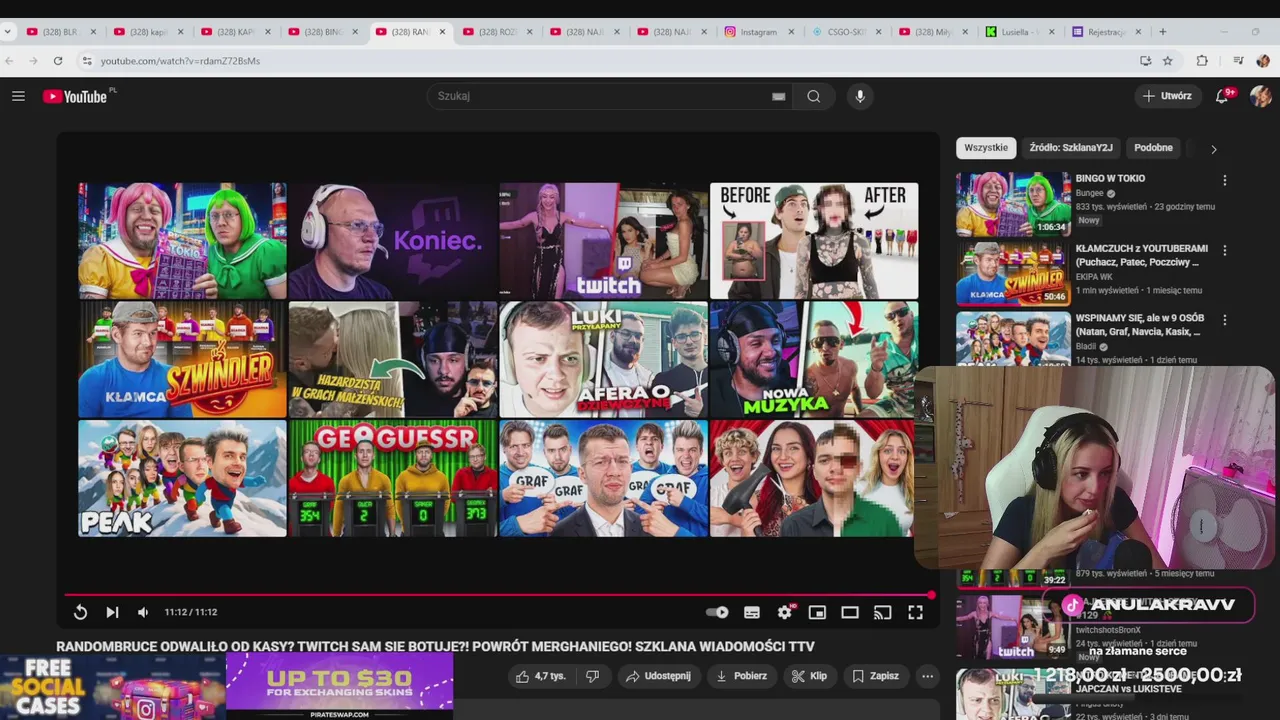Select the Źródło: SzklanaY2J filter chip

pos(1071,148)
